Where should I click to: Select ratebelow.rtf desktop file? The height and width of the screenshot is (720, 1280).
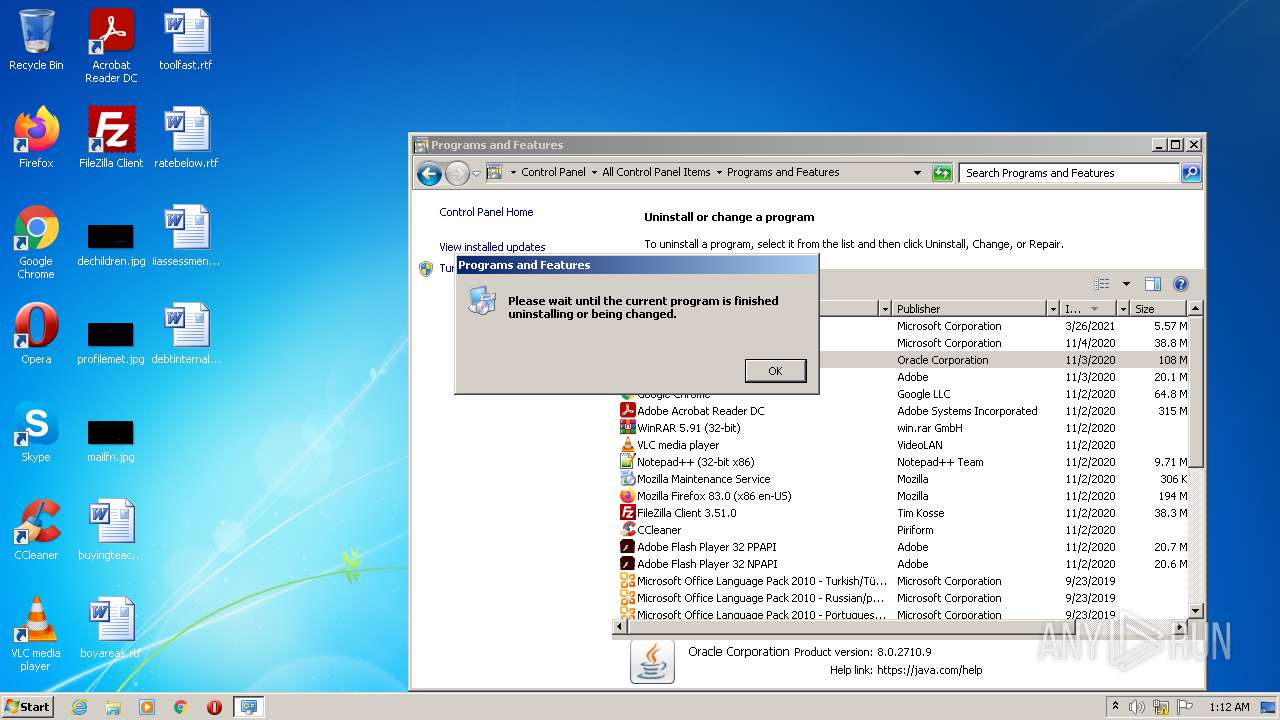tap(186, 138)
